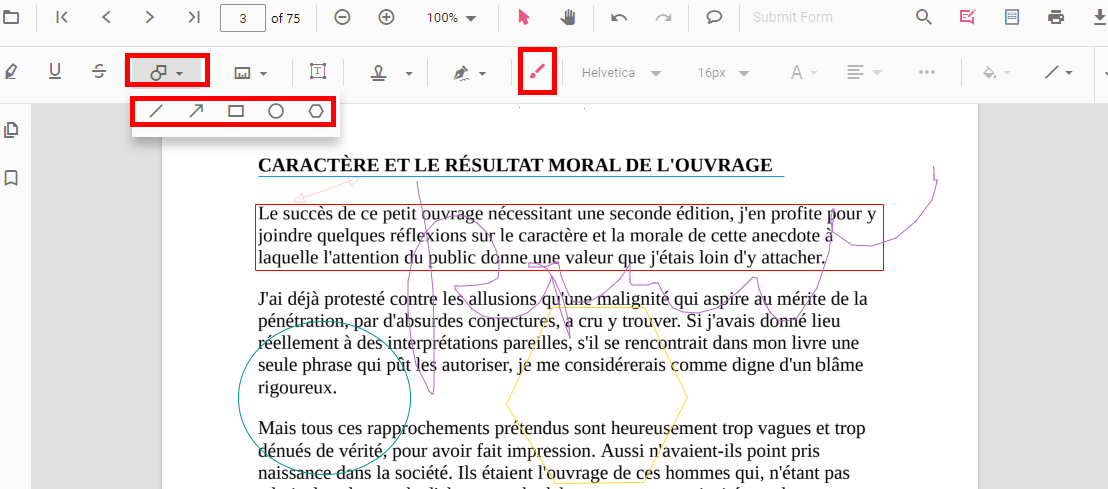Open the 100% zoom level dropdown
The width and height of the screenshot is (1108, 489).
(x=452, y=18)
